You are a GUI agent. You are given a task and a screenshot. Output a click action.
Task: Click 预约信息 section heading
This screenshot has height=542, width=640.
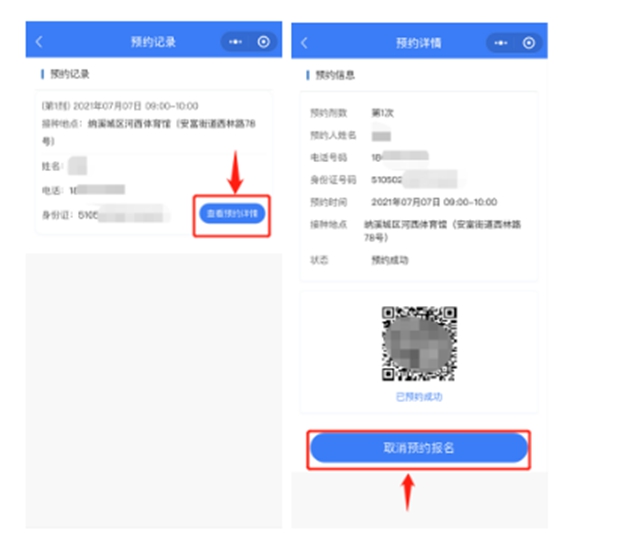tap(335, 75)
